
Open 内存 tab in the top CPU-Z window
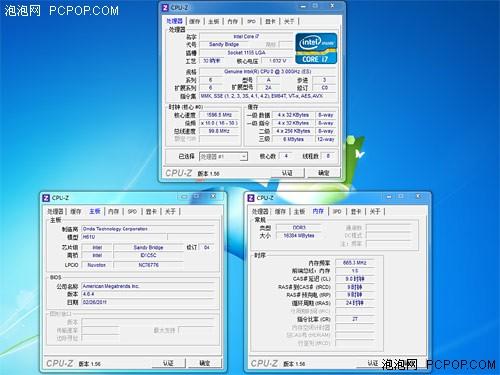pos(233,21)
